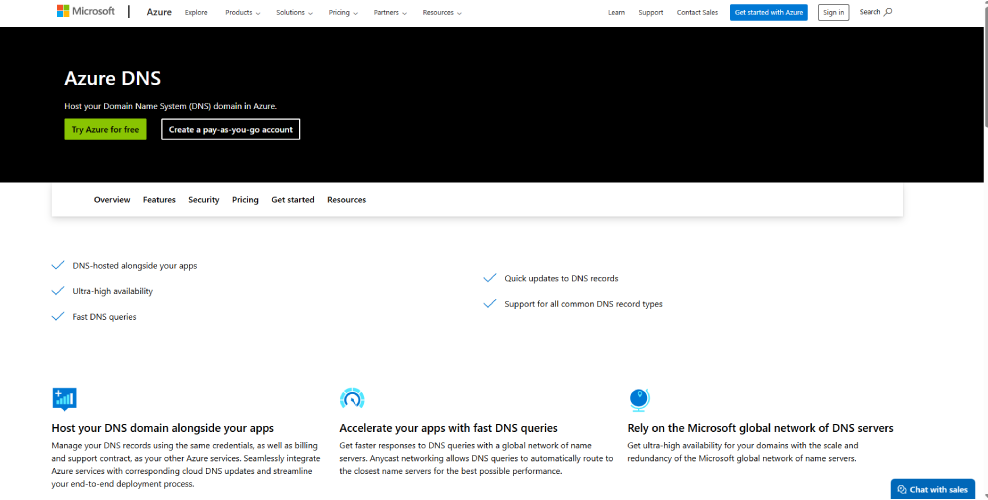Click the global network globe icon
The image size is (988, 500).
pos(639,399)
